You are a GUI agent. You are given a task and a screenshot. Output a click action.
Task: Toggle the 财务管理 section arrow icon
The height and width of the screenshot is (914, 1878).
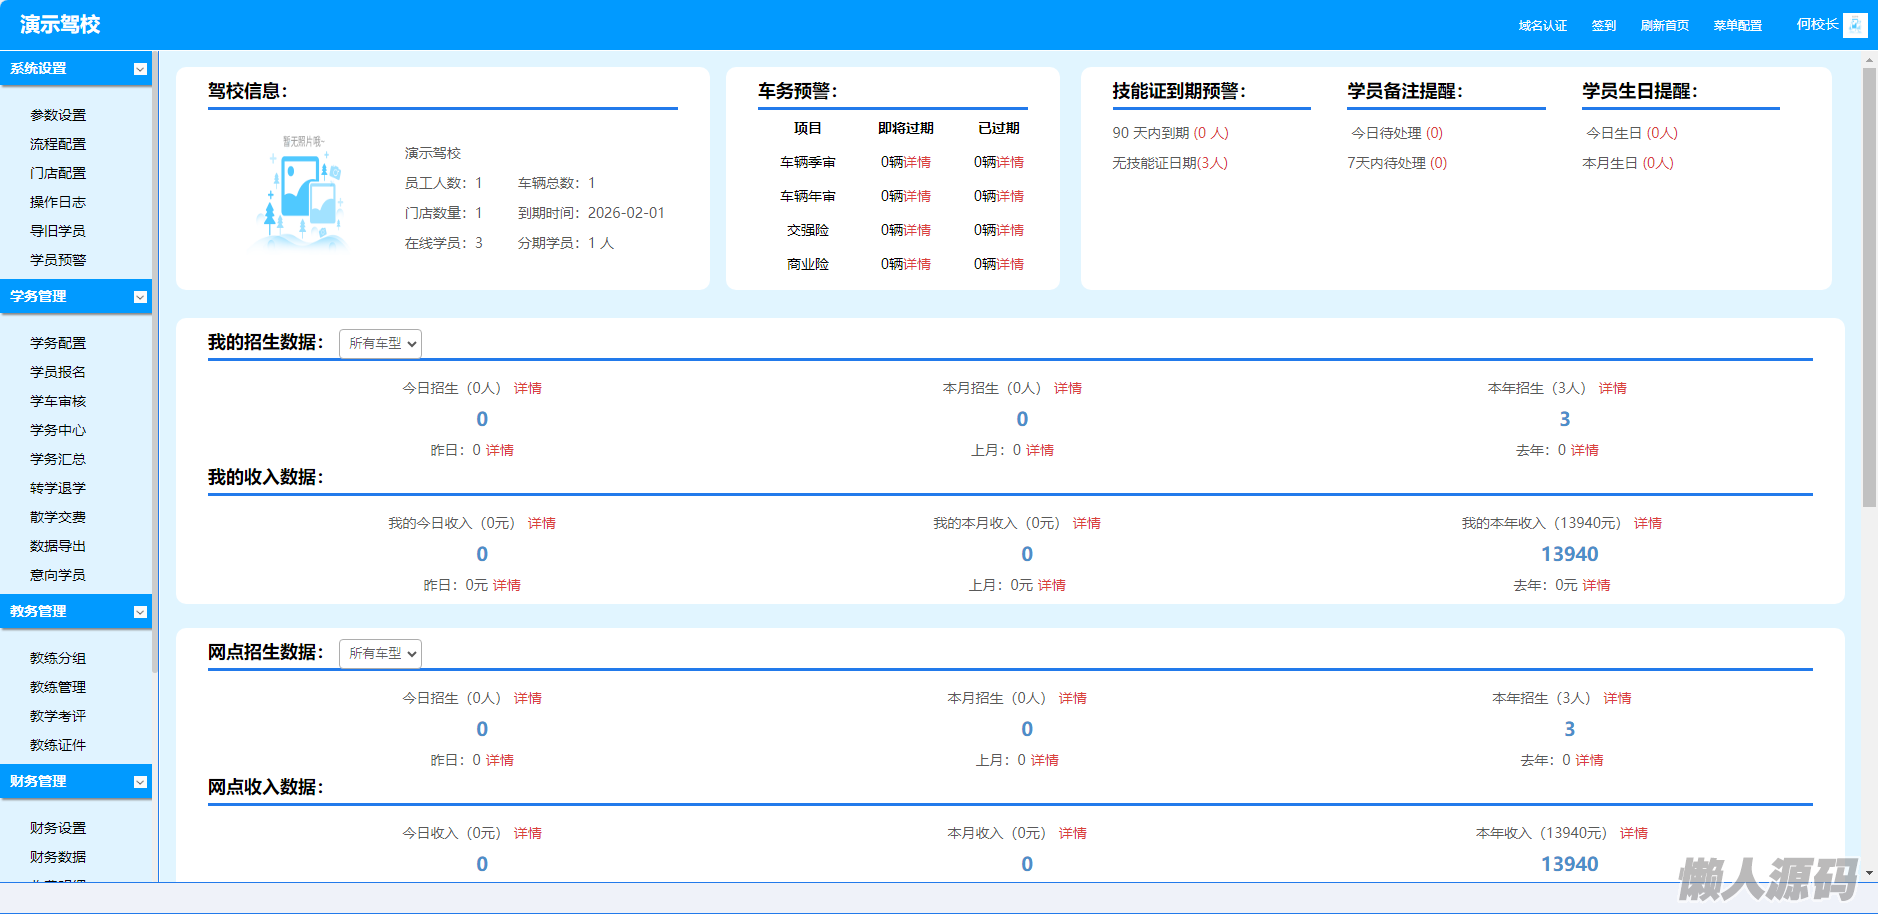(x=140, y=782)
